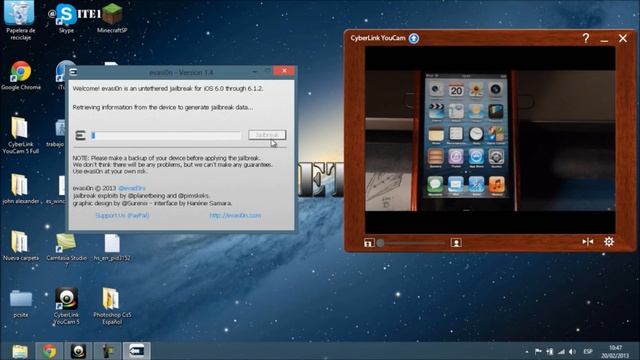This screenshot has height=360, width=640.
Task: Open the Support Us (PayPal) link
Action: 122,215
